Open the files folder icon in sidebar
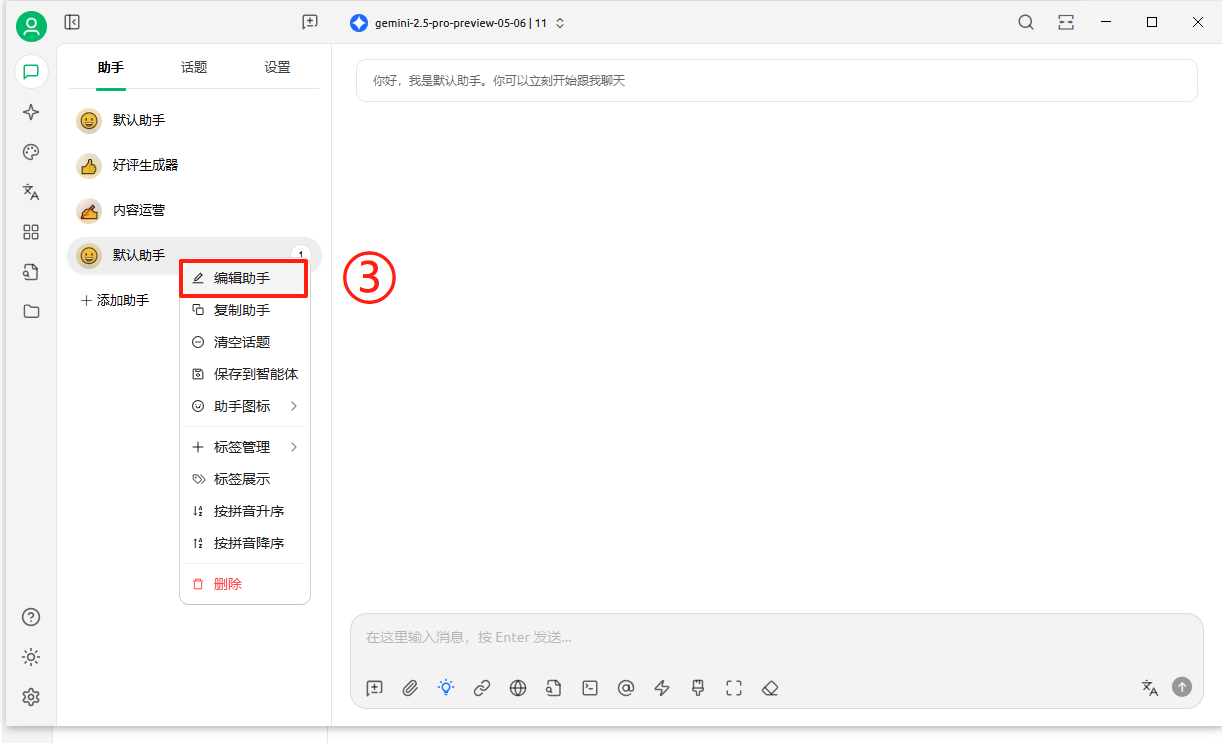Viewport: 1222px width, 743px height. (x=31, y=311)
